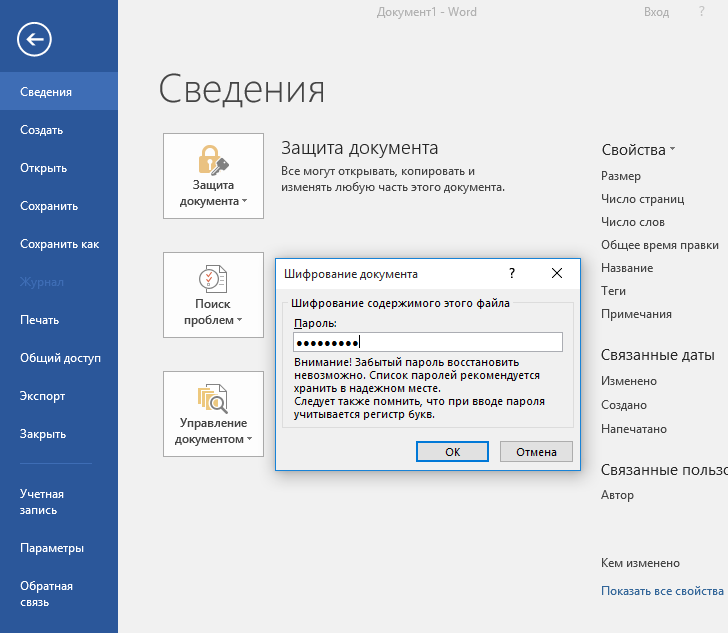The width and height of the screenshot is (728, 633).
Task: Click the back arrow circle icon
Action: point(35,39)
